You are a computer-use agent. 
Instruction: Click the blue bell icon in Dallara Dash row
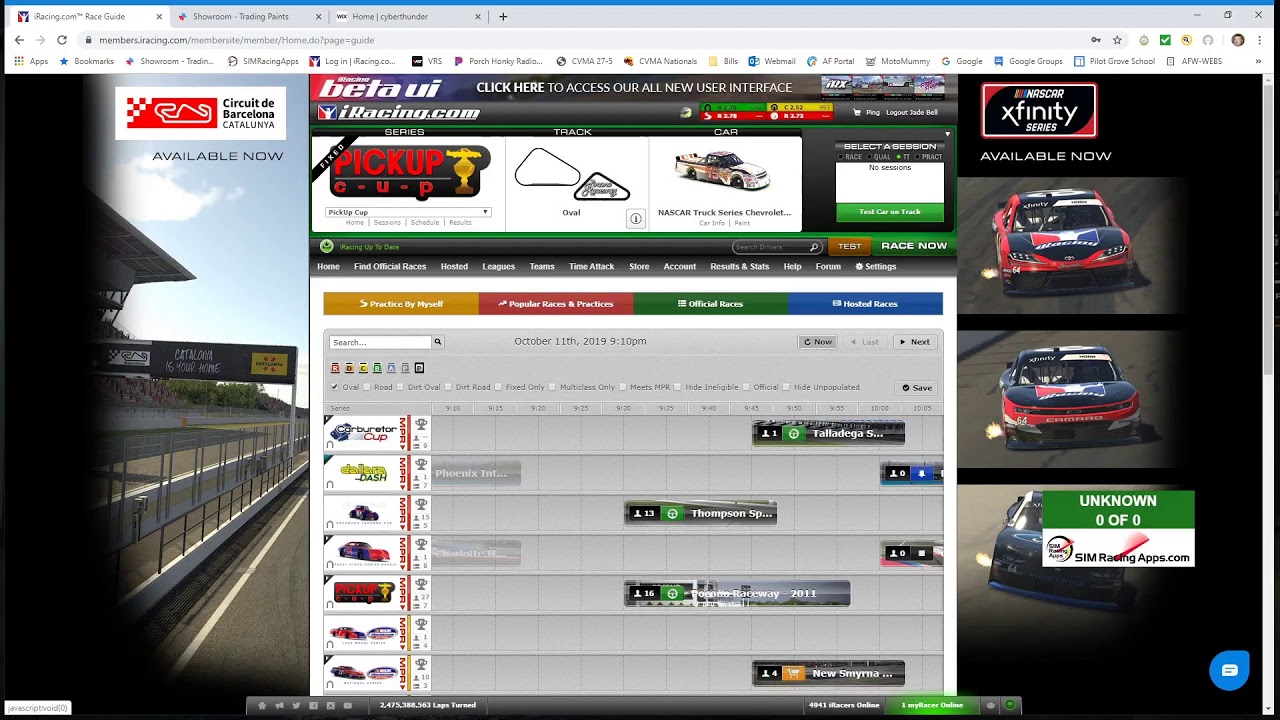(x=922, y=473)
